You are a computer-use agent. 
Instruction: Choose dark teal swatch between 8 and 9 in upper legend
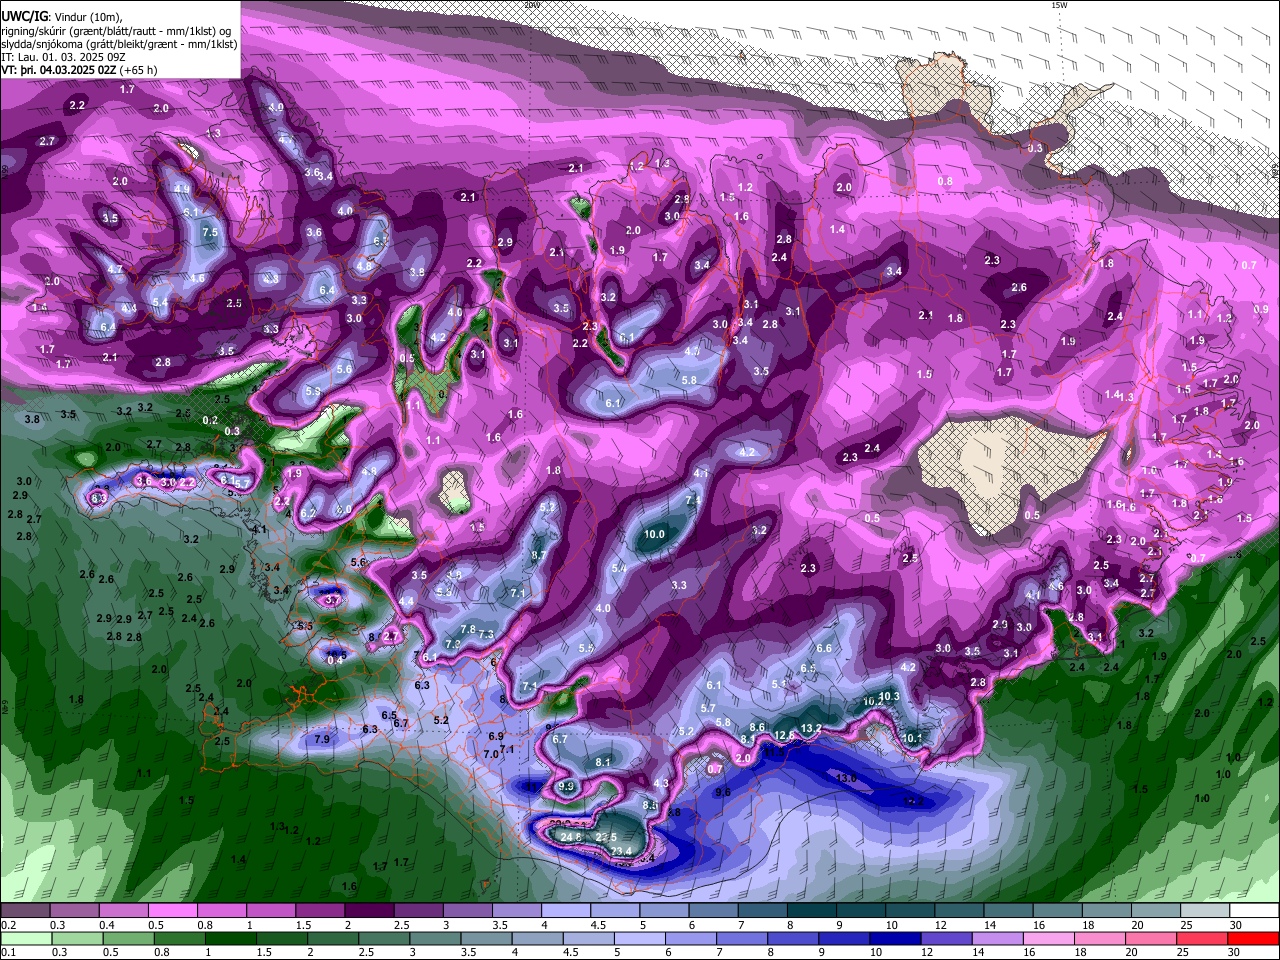(812, 911)
